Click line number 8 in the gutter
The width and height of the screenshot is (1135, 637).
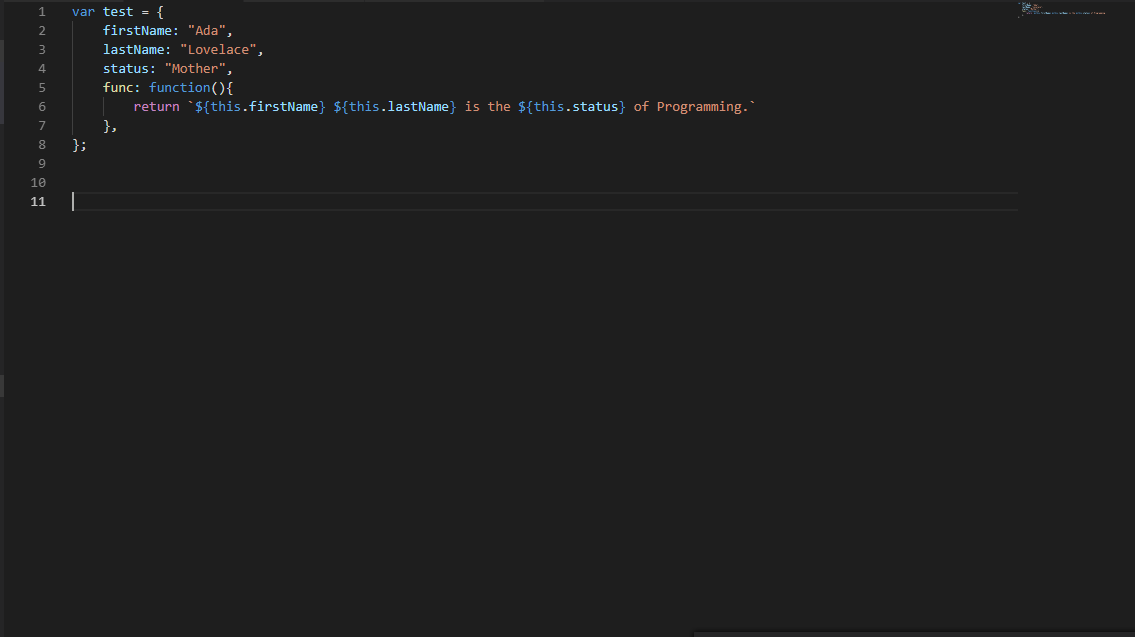click(41, 144)
